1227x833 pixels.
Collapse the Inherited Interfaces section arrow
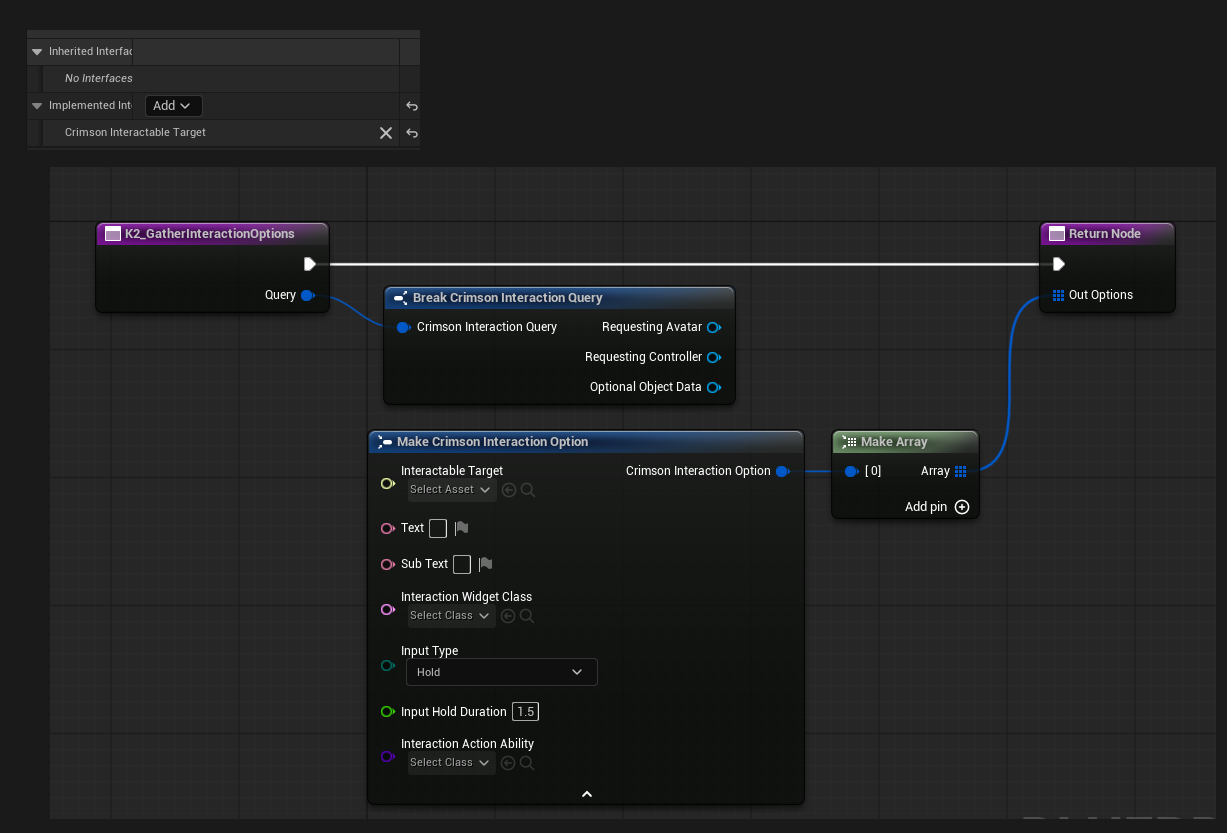[37, 51]
